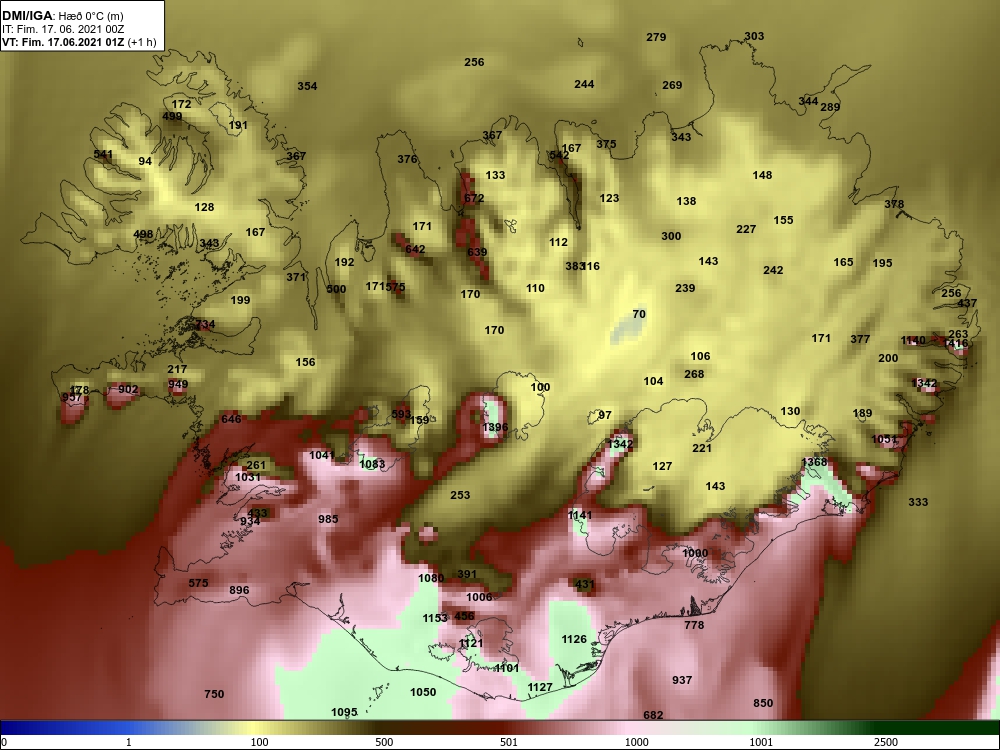The width and height of the screenshot is (1000, 750).
Task: Click the map value 378
Action: (x=894, y=205)
